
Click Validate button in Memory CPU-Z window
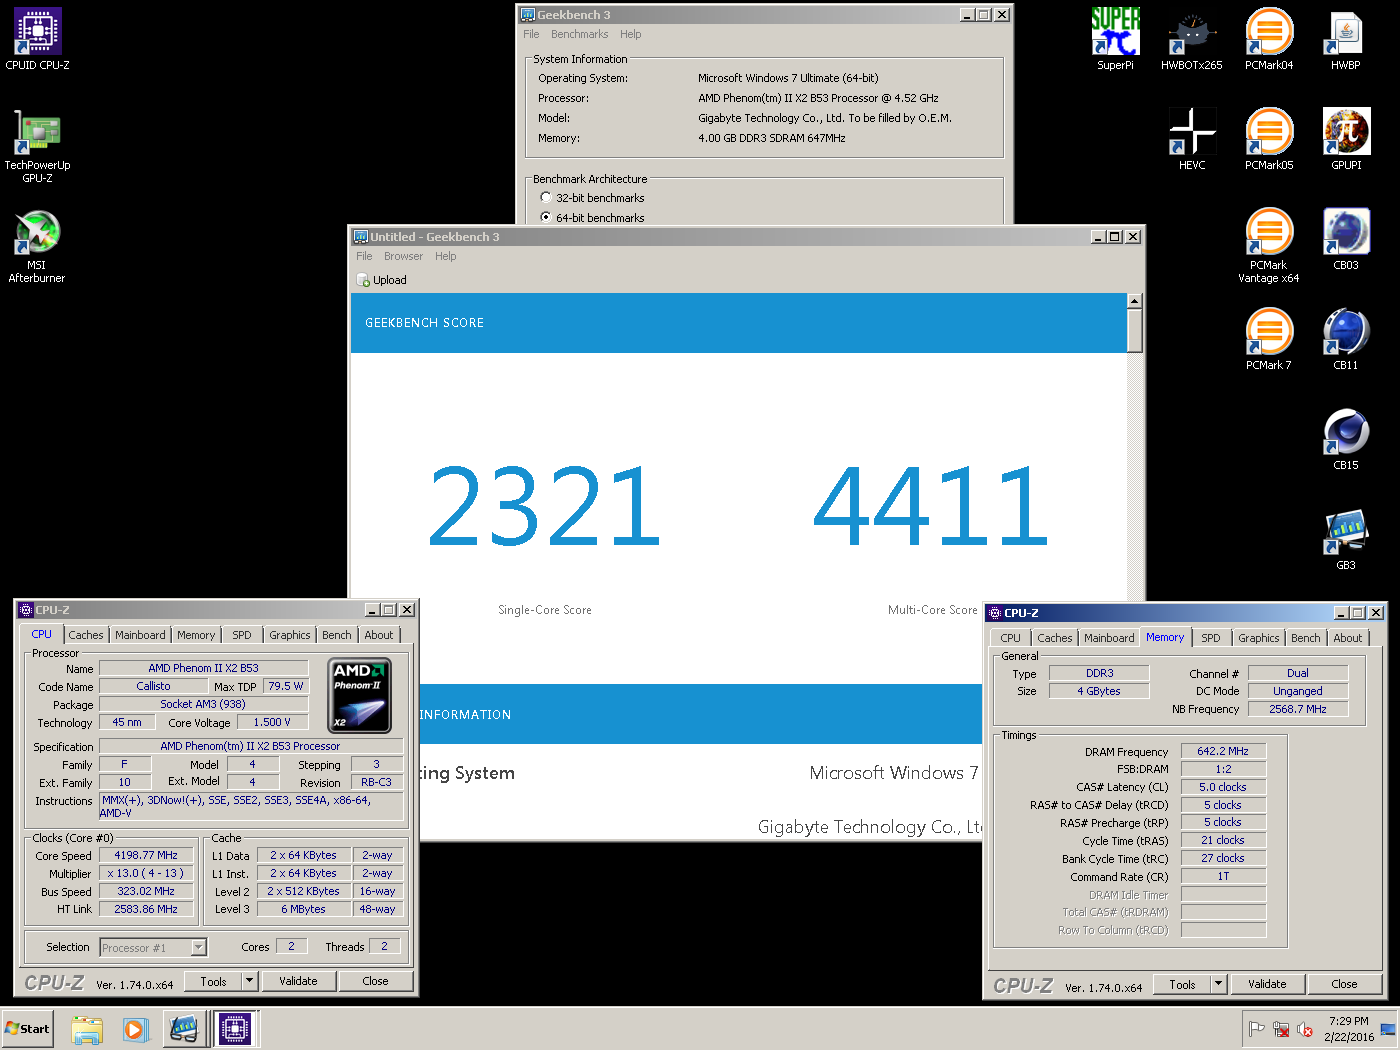click(x=1267, y=984)
